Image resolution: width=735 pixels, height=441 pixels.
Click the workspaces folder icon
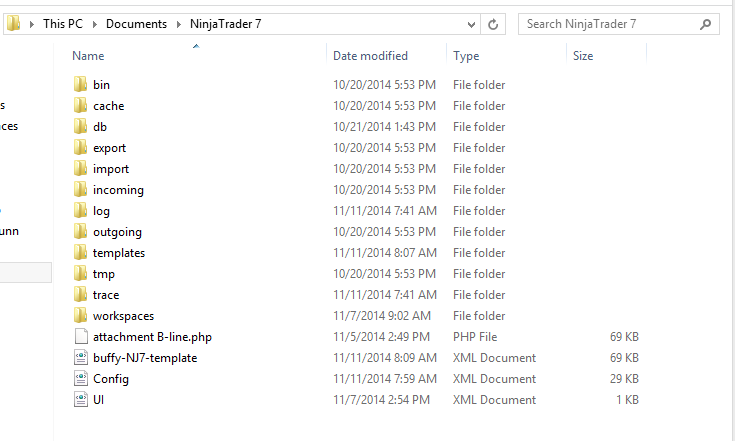[x=81, y=315]
